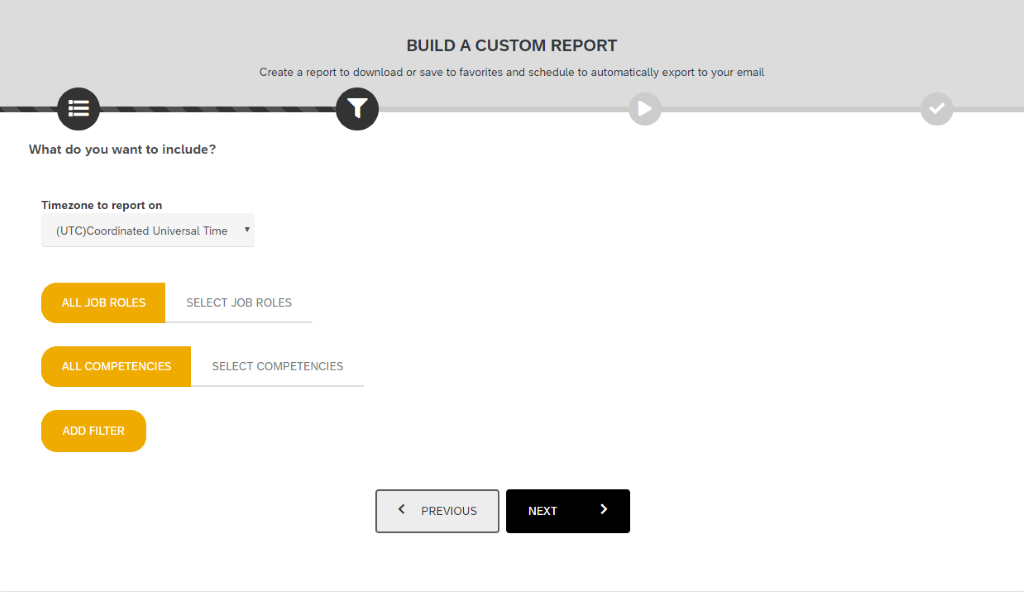Open the Timezone to report on dropdown

(148, 231)
